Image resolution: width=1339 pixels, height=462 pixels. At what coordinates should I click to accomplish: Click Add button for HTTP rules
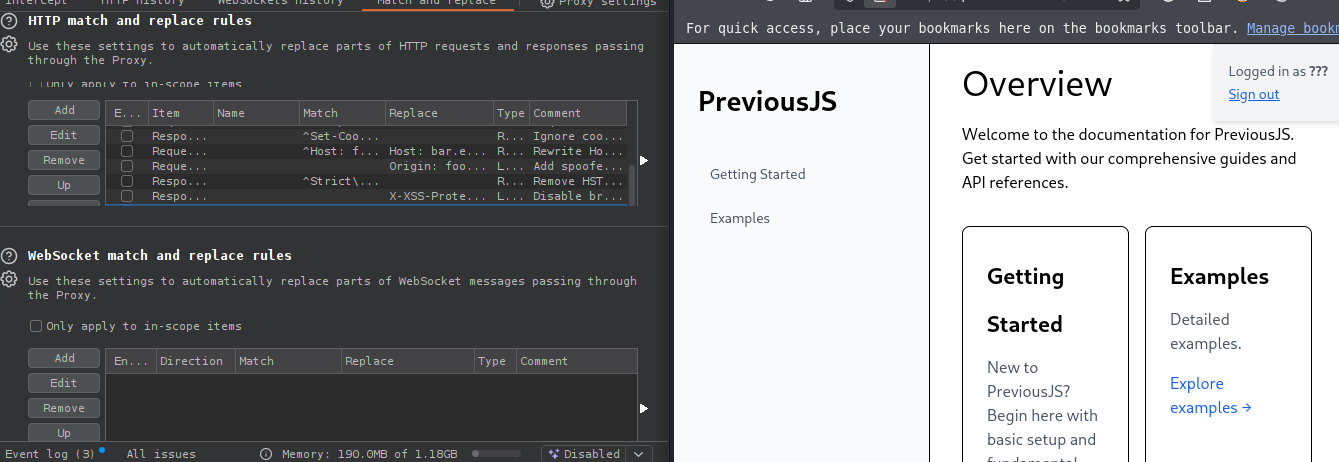(x=64, y=110)
